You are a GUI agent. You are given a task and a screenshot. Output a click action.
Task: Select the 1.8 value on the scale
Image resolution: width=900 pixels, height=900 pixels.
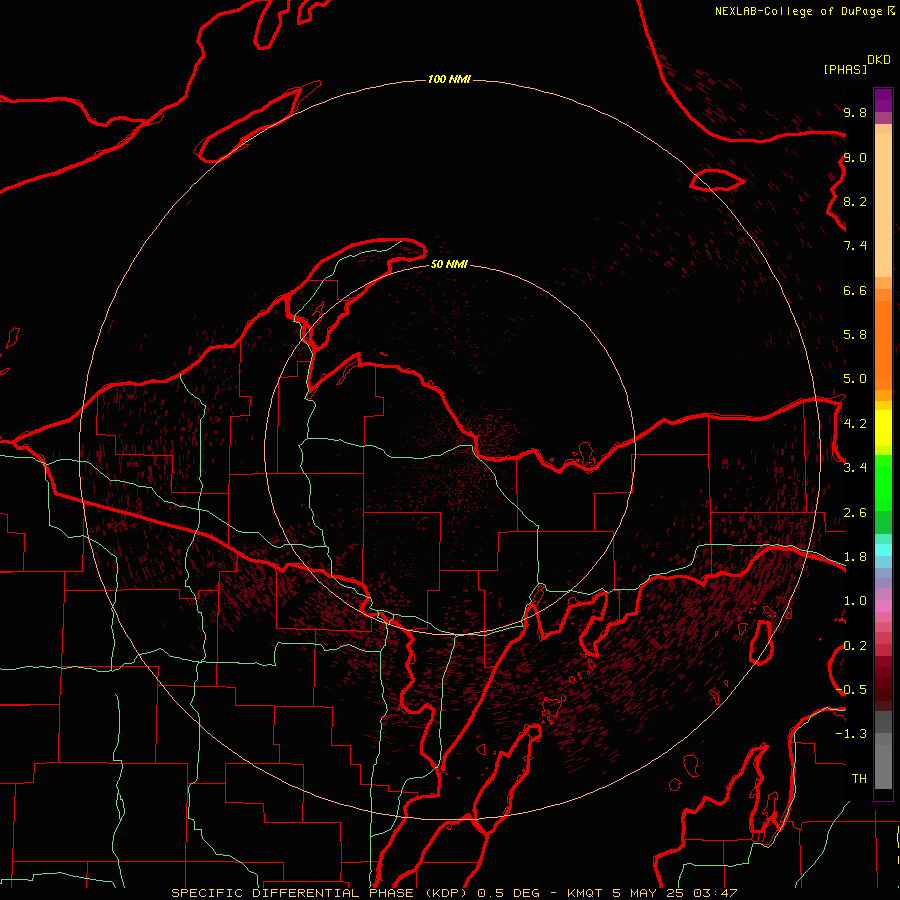click(x=855, y=557)
